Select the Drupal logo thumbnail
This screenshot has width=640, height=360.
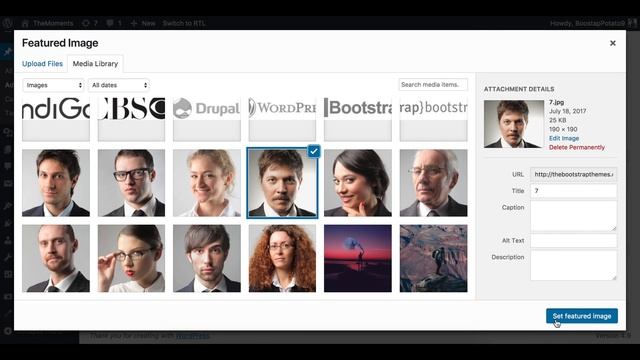(x=207, y=119)
